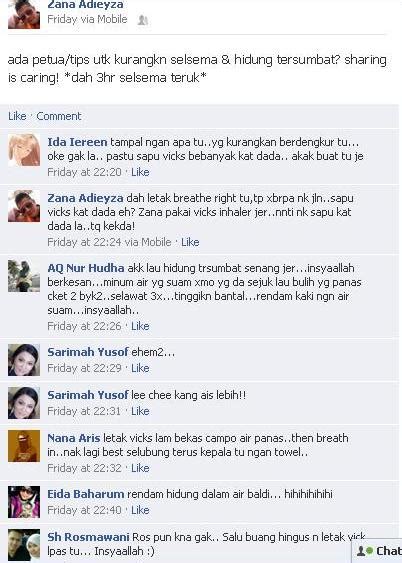Like the original post by Zana Adieyza

[17, 116]
